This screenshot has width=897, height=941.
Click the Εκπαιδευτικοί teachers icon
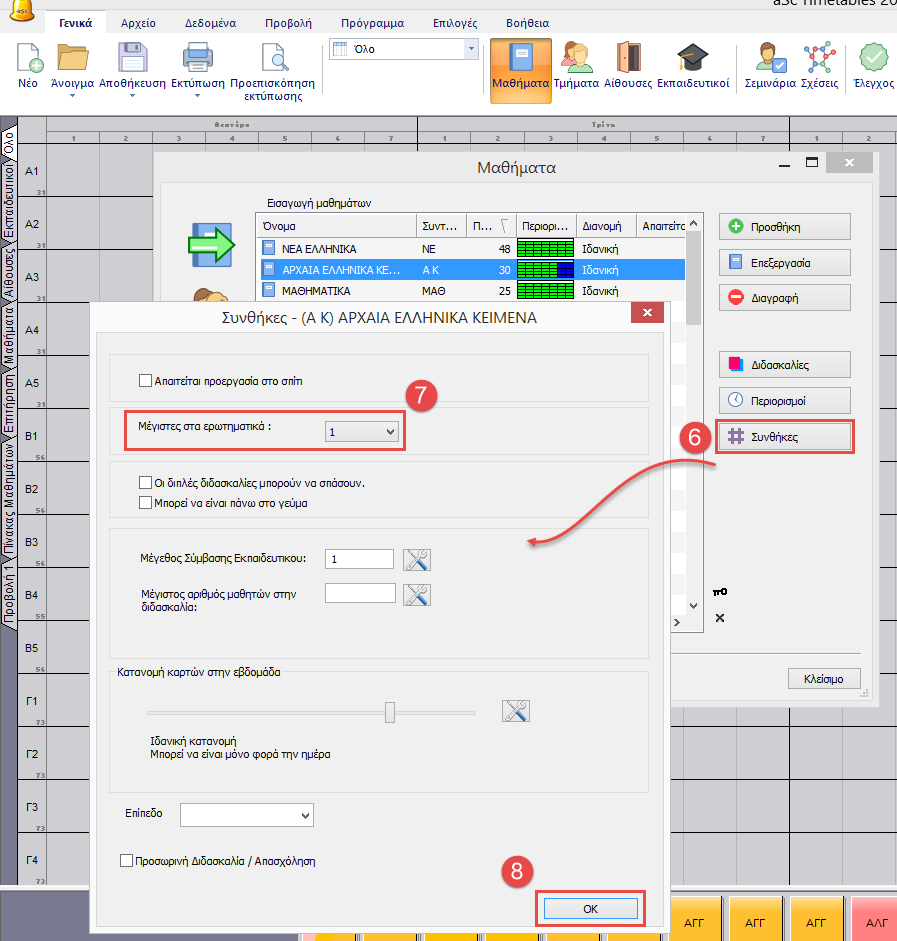tap(692, 59)
